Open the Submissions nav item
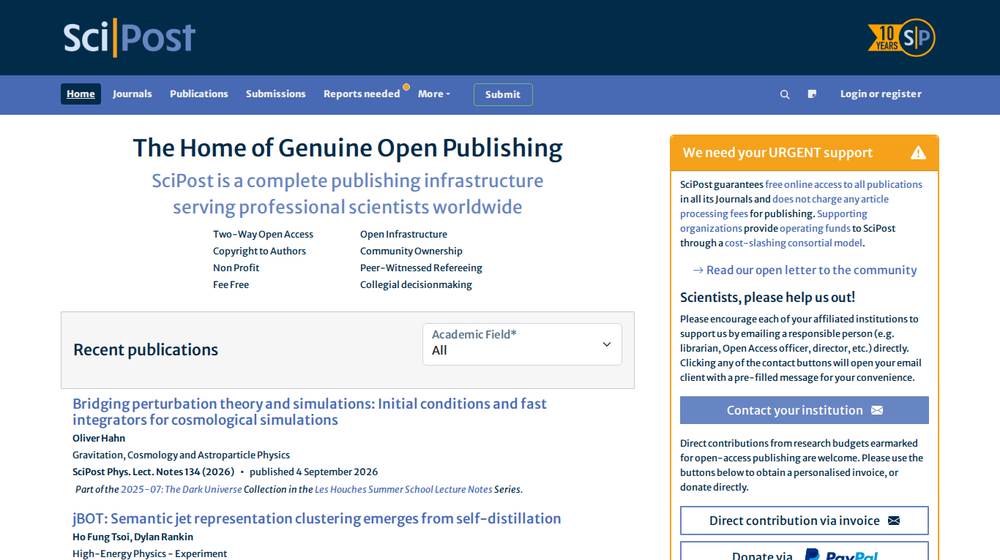The height and width of the screenshot is (560, 1000). click(276, 94)
